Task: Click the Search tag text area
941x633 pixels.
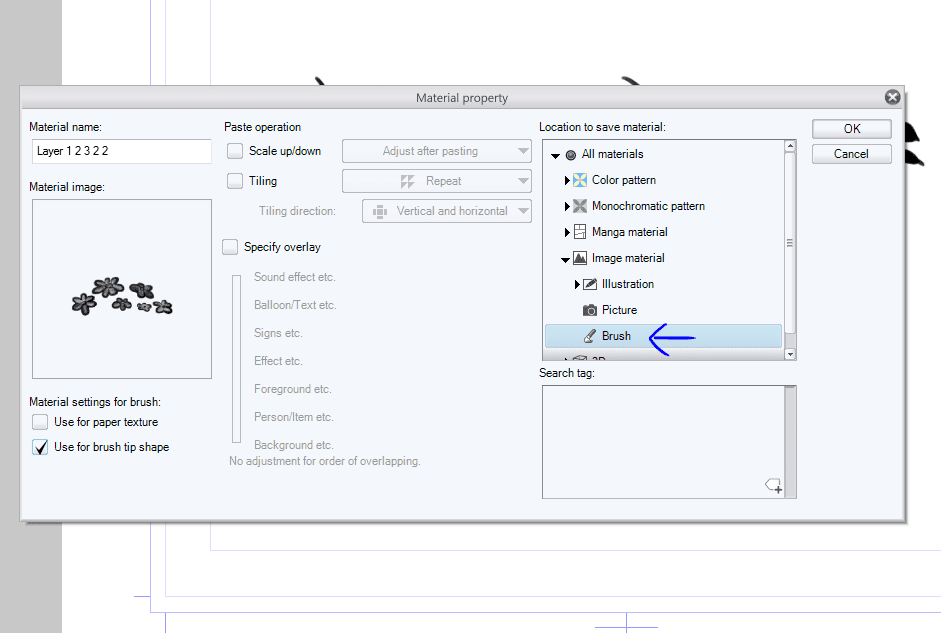Action: click(663, 442)
